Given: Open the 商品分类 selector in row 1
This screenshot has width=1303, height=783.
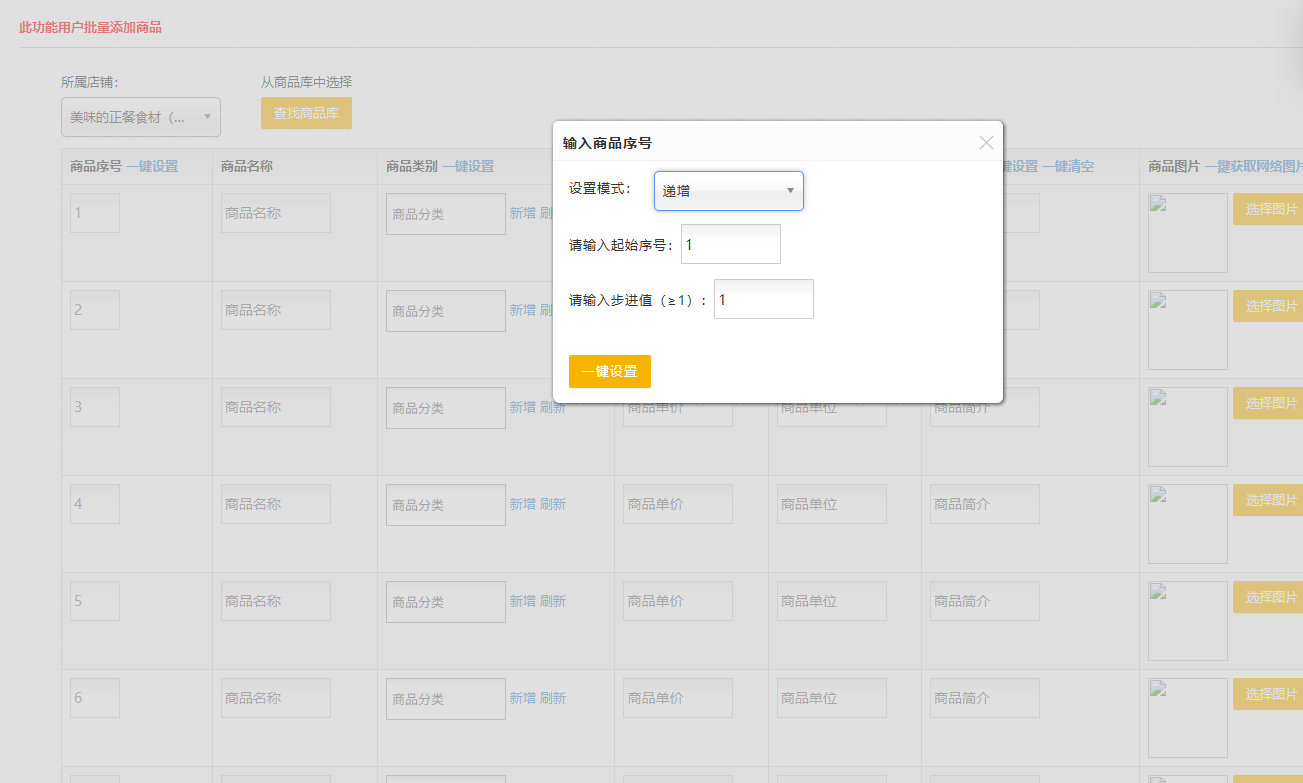Looking at the screenshot, I should pos(446,214).
